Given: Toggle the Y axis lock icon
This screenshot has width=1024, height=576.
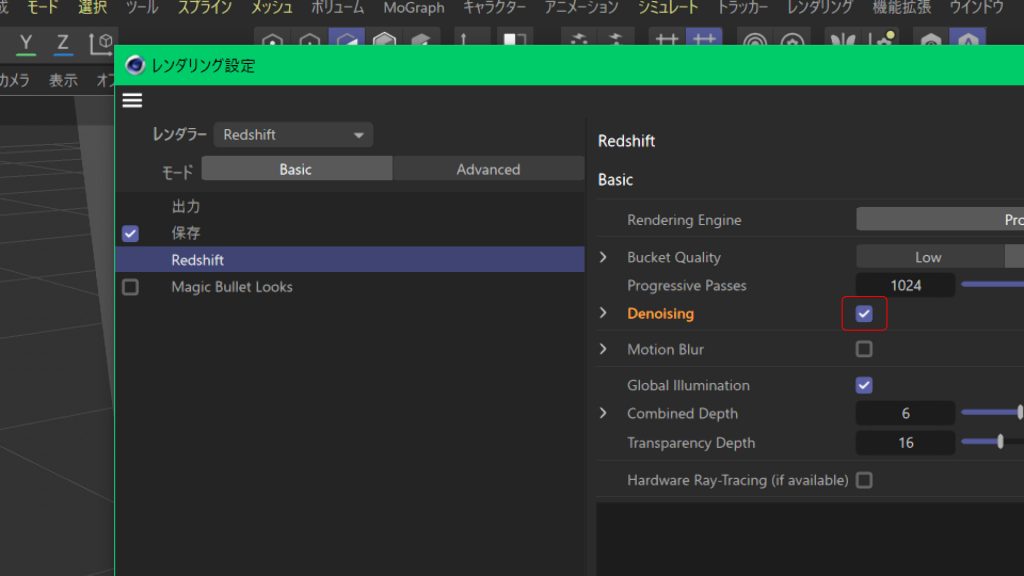Looking at the screenshot, I should (26, 43).
